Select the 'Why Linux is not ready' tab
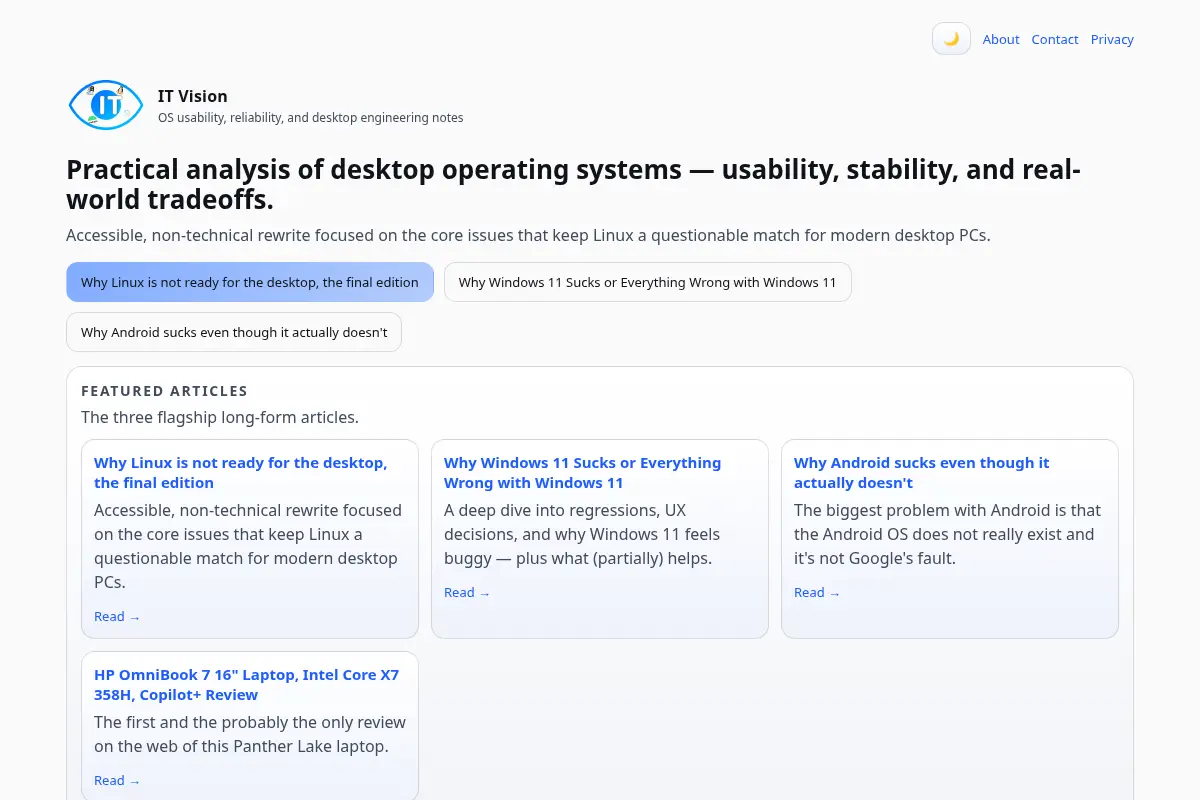This screenshot has width=1200, height=800. pyautogui.click(x=250, y=282)
